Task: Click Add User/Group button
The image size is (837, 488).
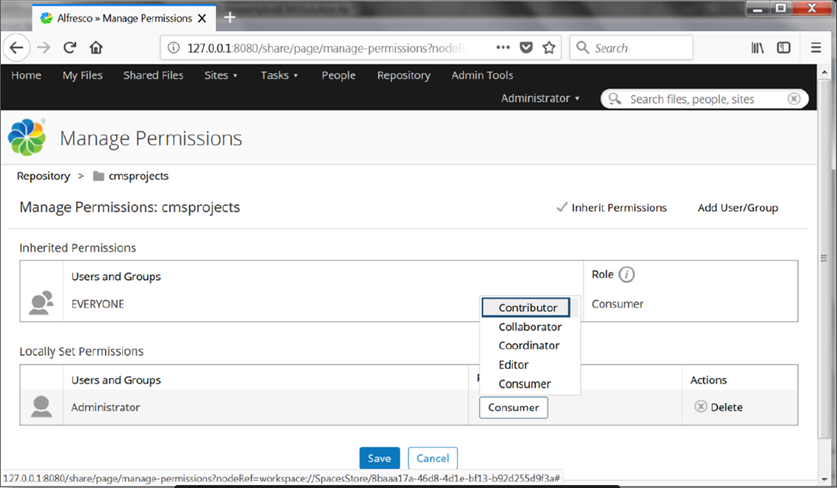Action: 737,208
